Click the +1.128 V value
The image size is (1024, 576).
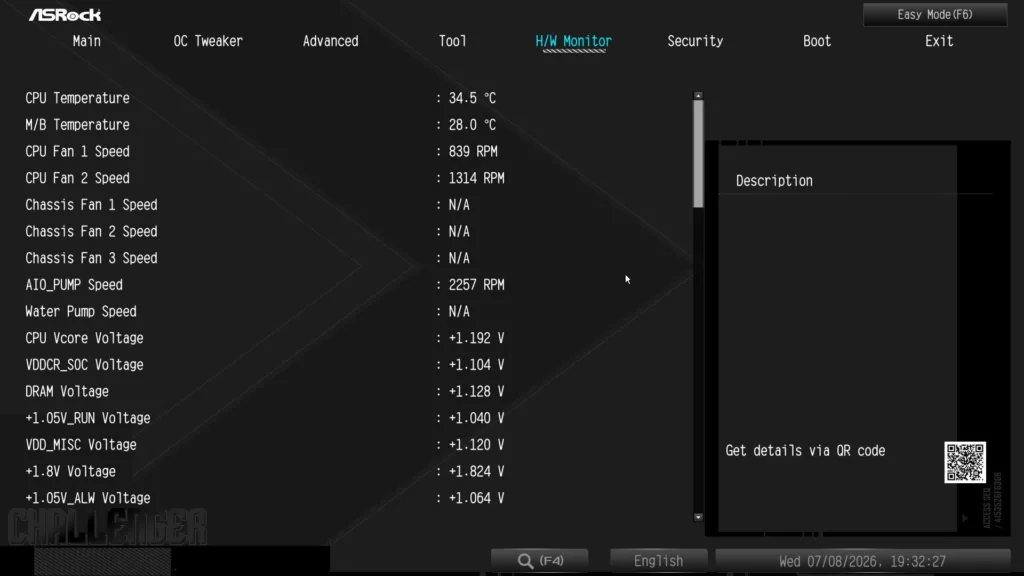(x=476, y=392)
